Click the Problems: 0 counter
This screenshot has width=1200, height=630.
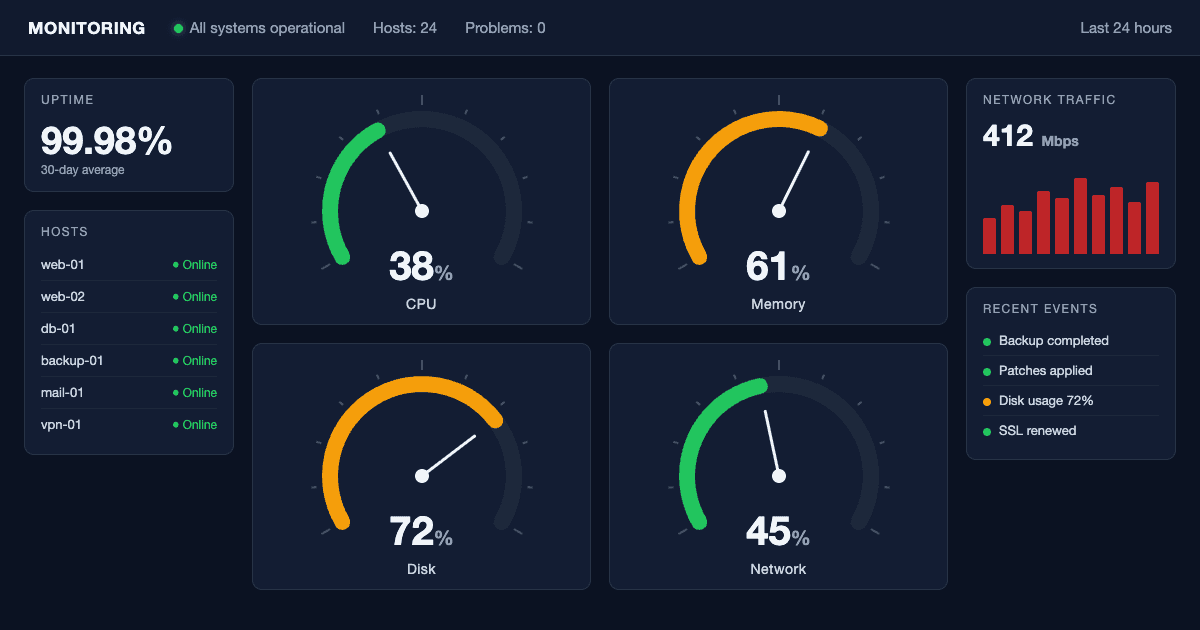(505, 28)
